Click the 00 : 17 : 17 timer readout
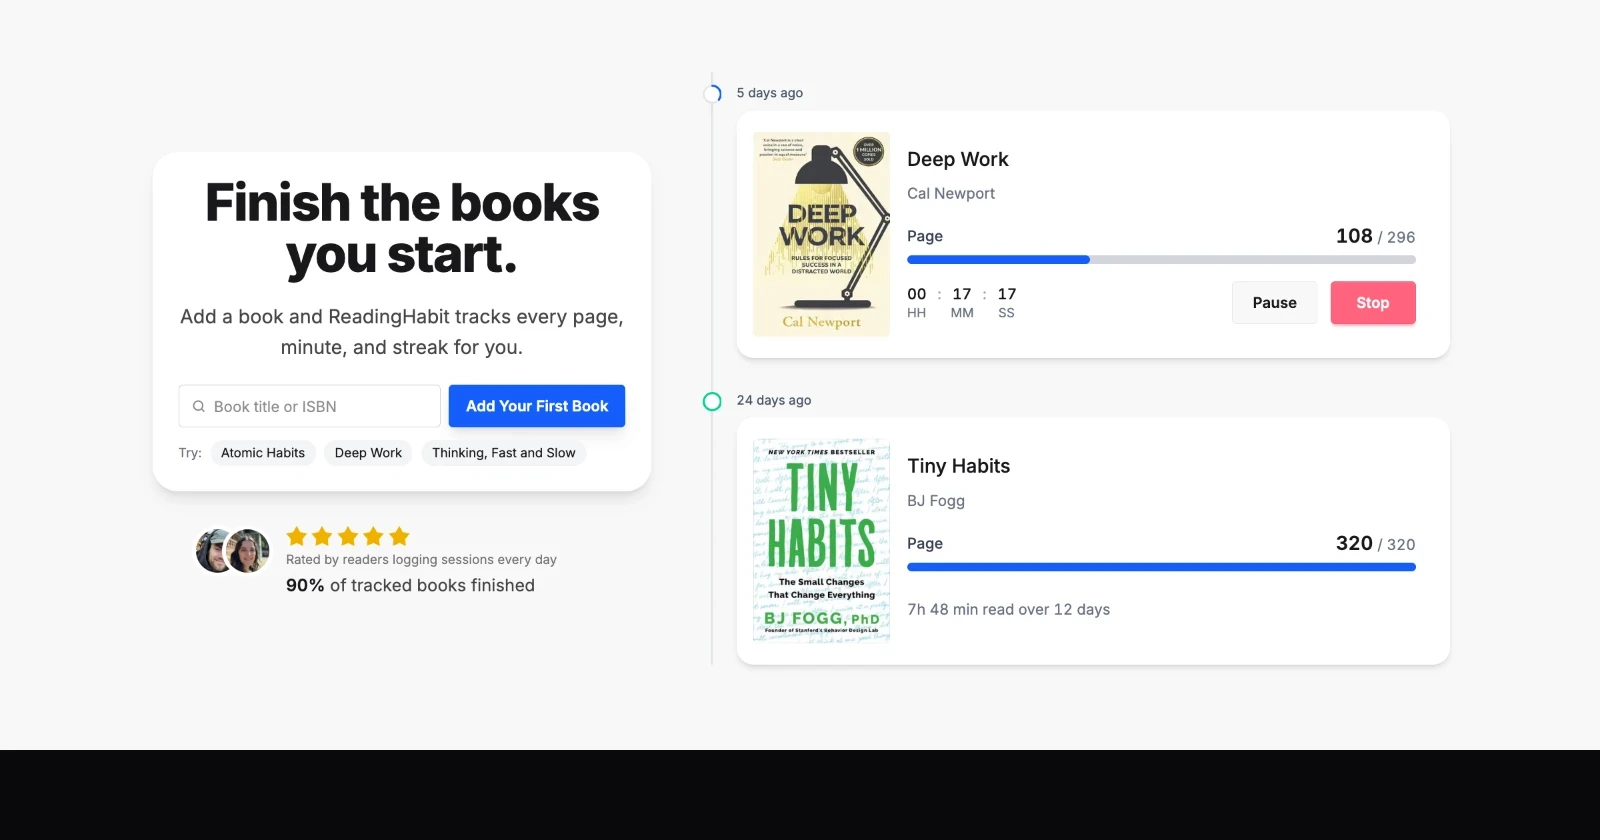This screenshot has width=1600, height=840. click(x=962, y=302)
